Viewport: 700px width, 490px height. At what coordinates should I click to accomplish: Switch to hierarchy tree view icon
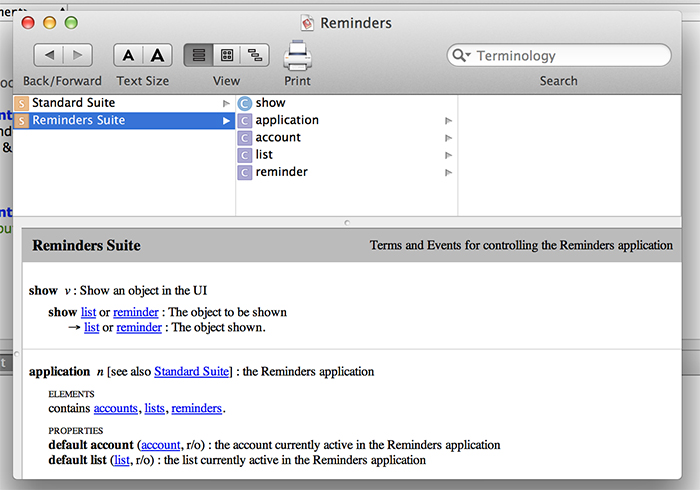255,55
